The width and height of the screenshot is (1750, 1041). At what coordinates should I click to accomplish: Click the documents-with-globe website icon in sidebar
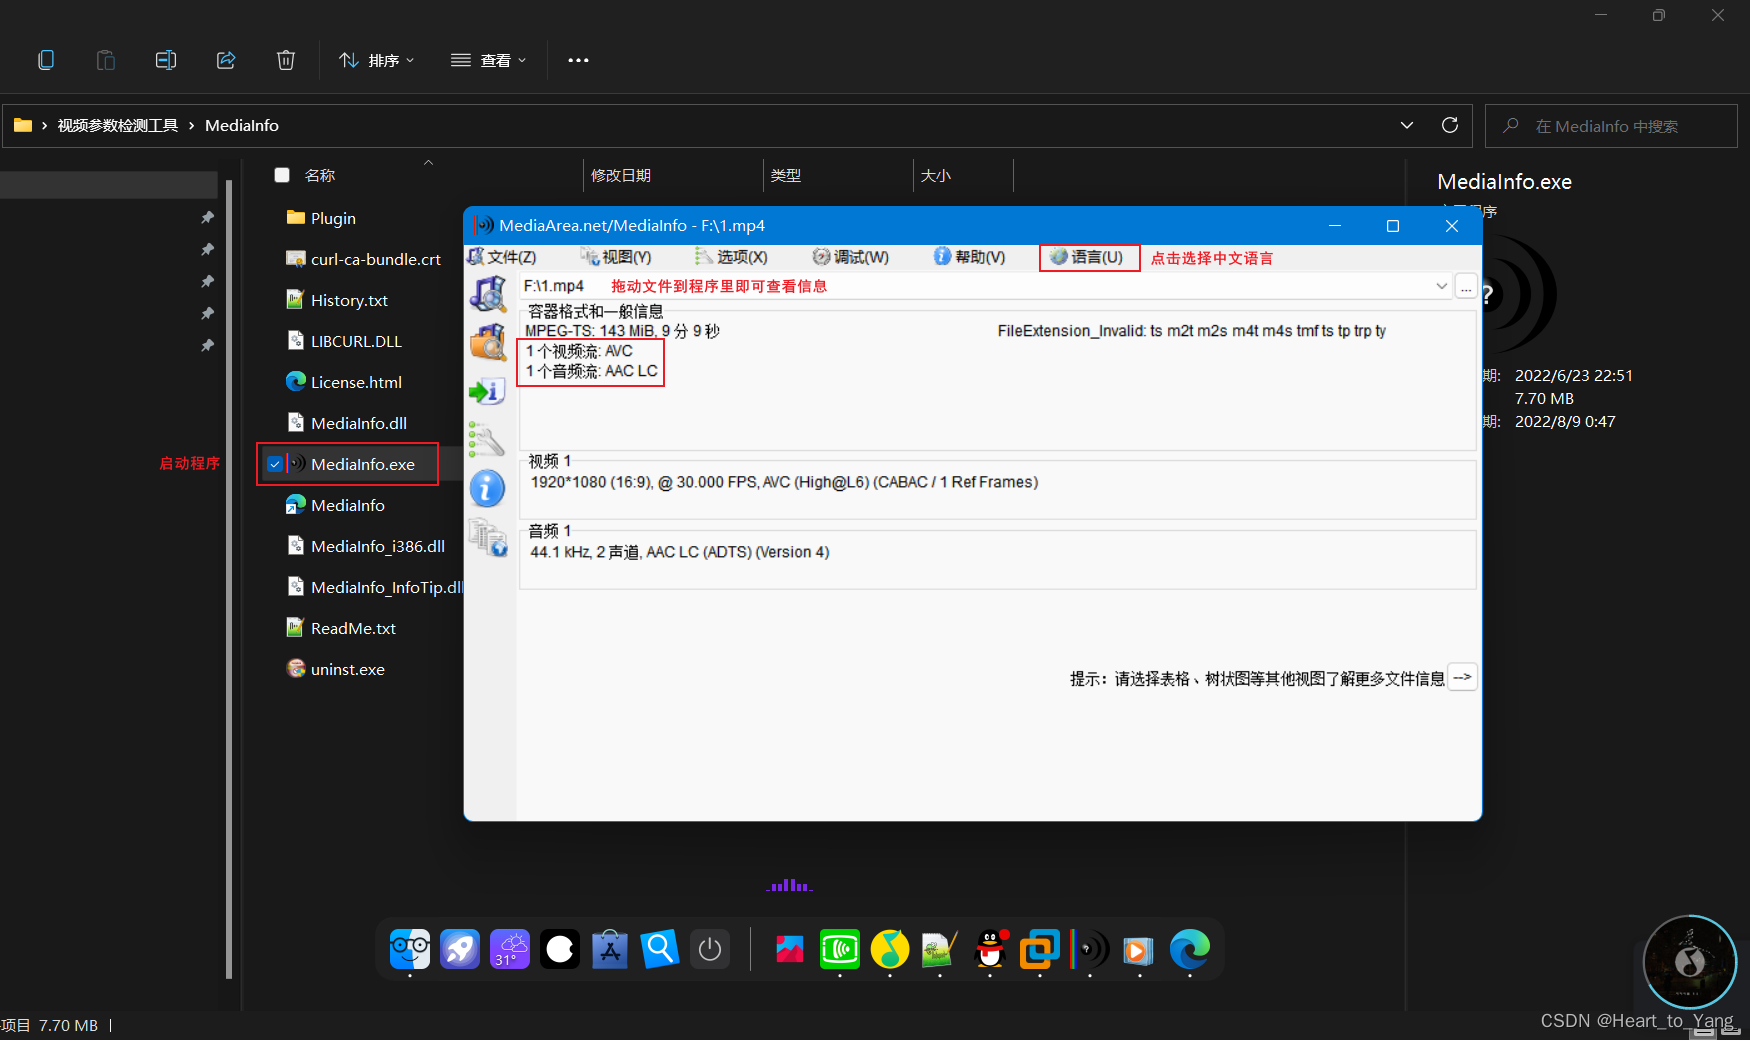[x=488, y=538]
